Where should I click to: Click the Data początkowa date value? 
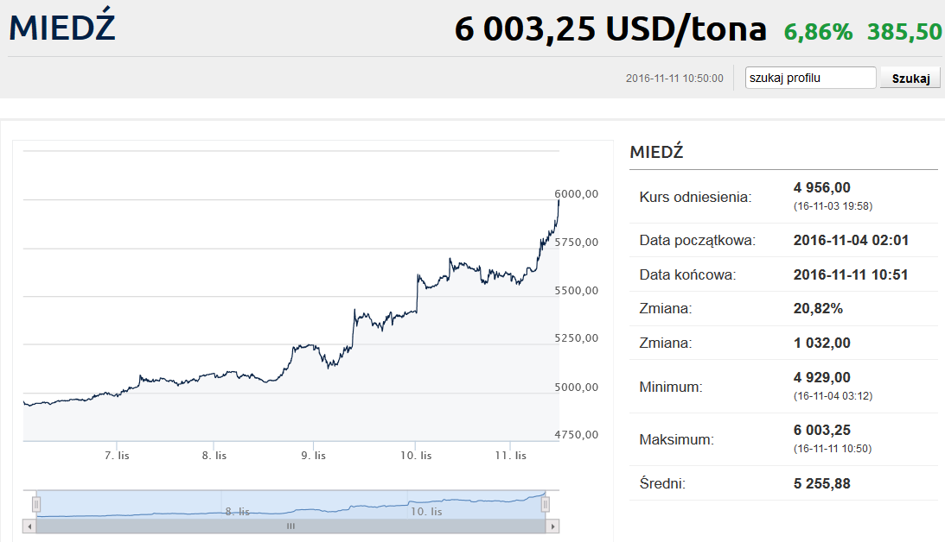click(851, 240)
